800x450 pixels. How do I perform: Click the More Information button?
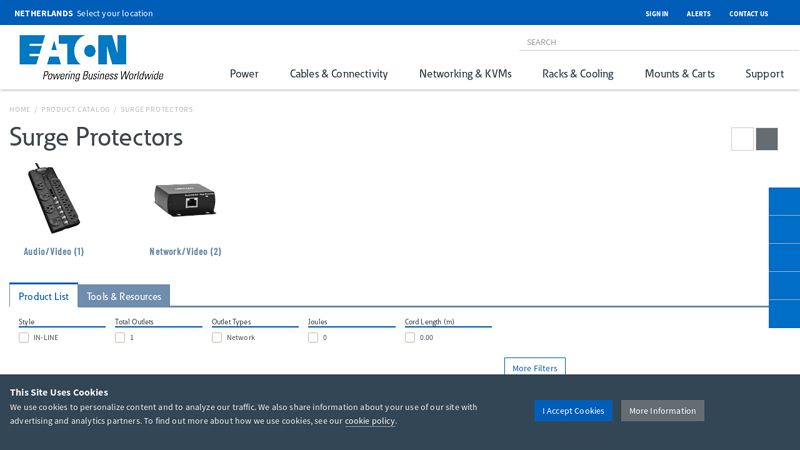(662, 411)
